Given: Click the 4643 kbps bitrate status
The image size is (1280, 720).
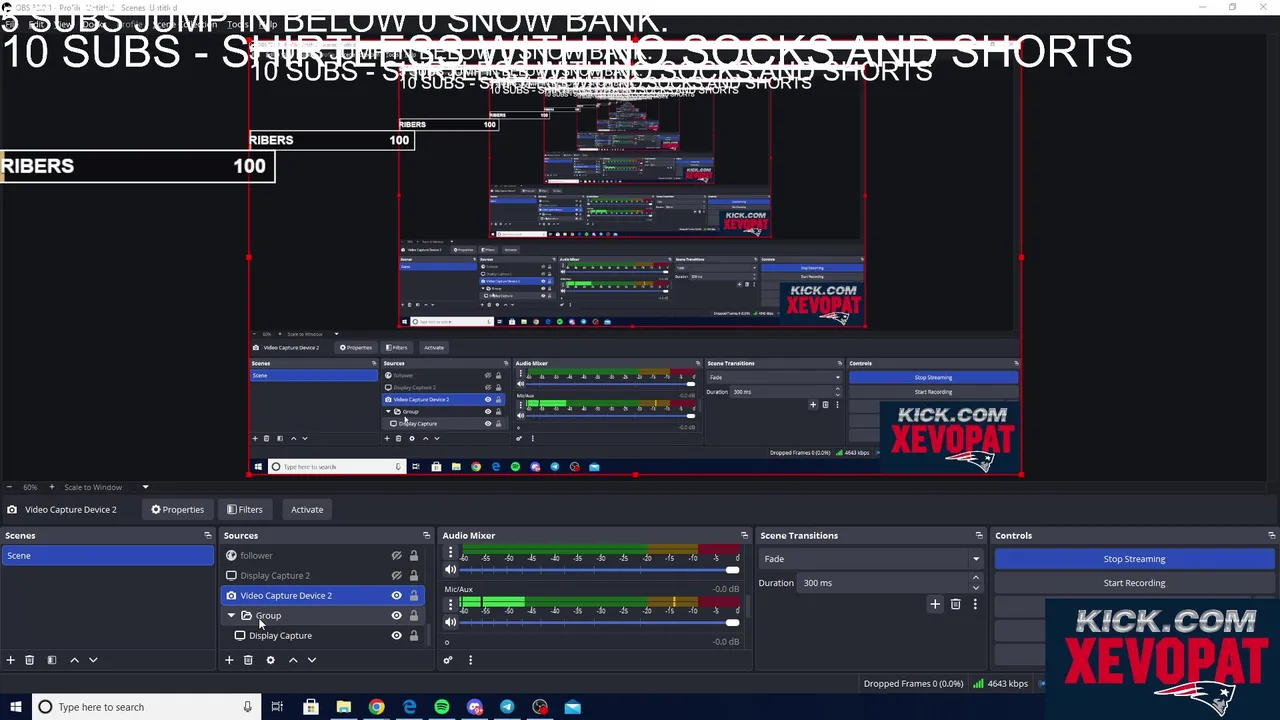Looking at the screenshot, I should [x=1000, y=684].
